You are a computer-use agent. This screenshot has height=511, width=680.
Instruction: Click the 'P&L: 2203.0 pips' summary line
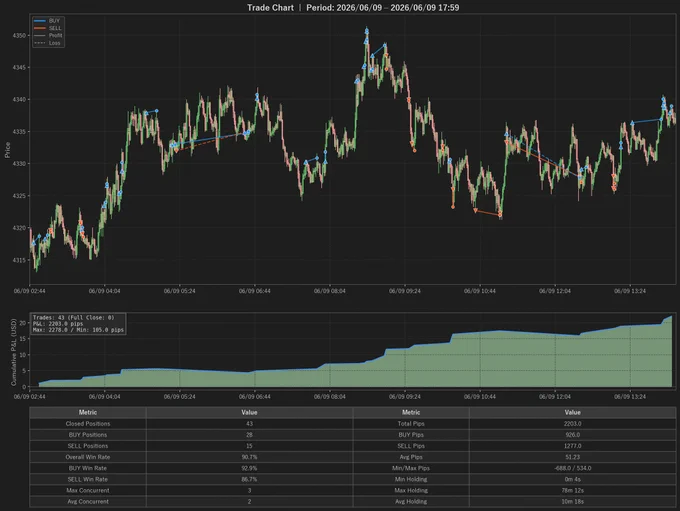[58, 324]
